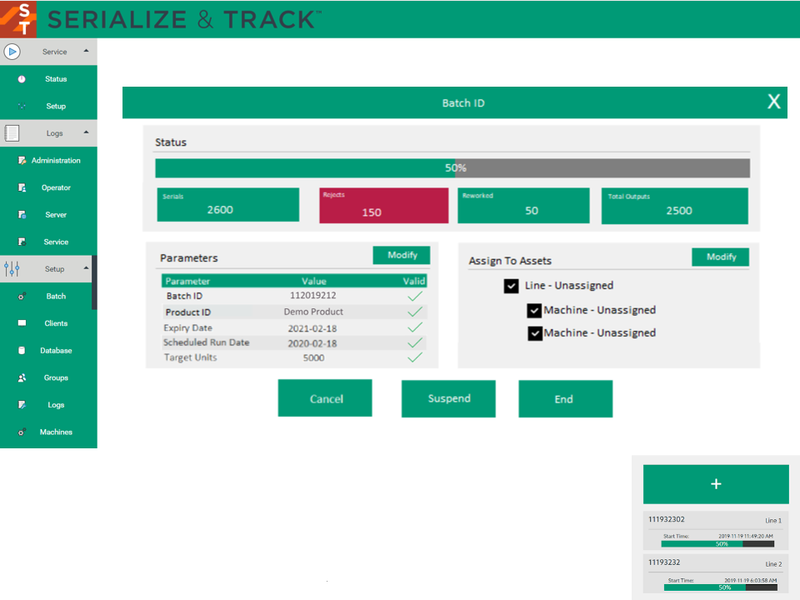Toggle the first Machine - Unassigned checkbox

coord(534,311)
